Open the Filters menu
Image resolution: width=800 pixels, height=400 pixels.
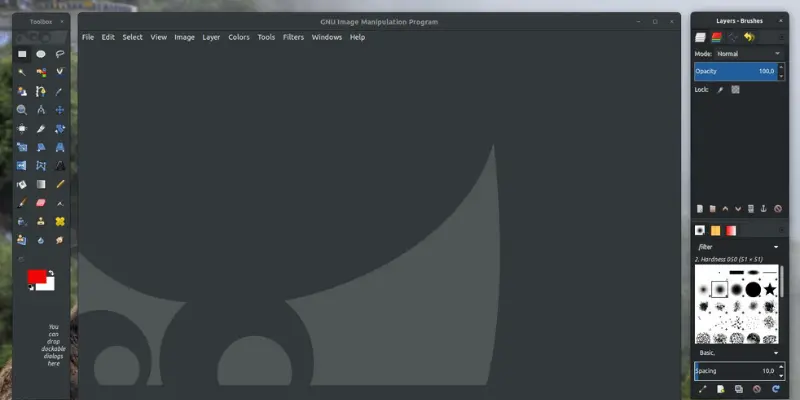pos(293,37)
